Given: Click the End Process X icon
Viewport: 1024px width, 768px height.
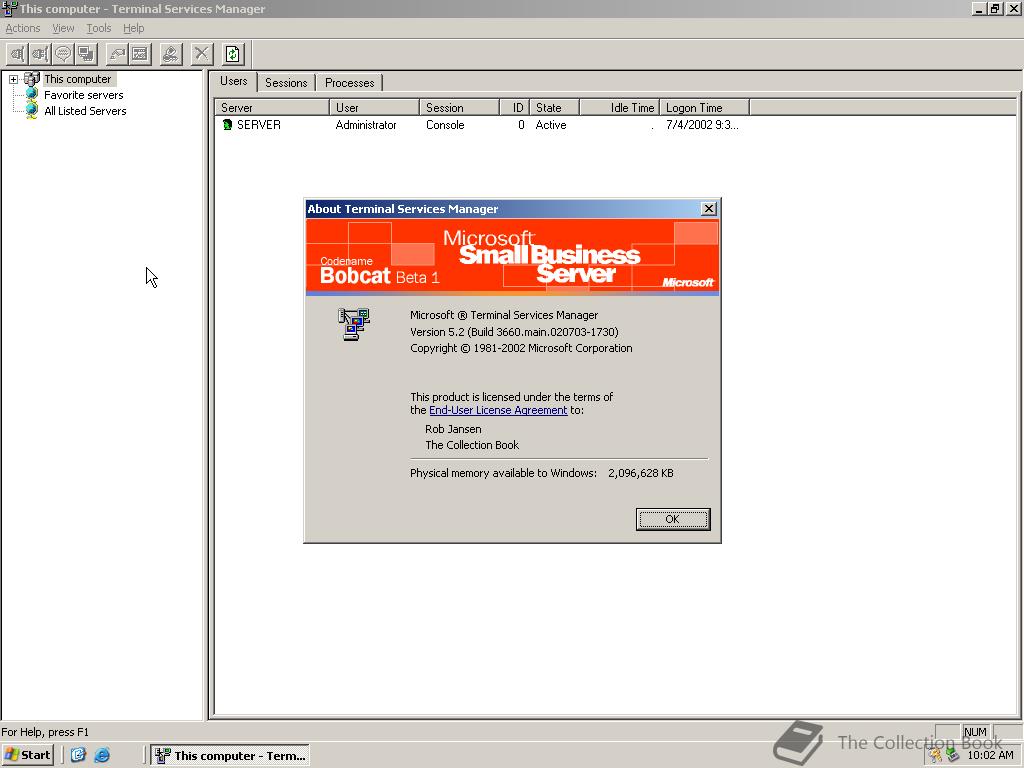Looking at the screenshot, I should 202,54.
